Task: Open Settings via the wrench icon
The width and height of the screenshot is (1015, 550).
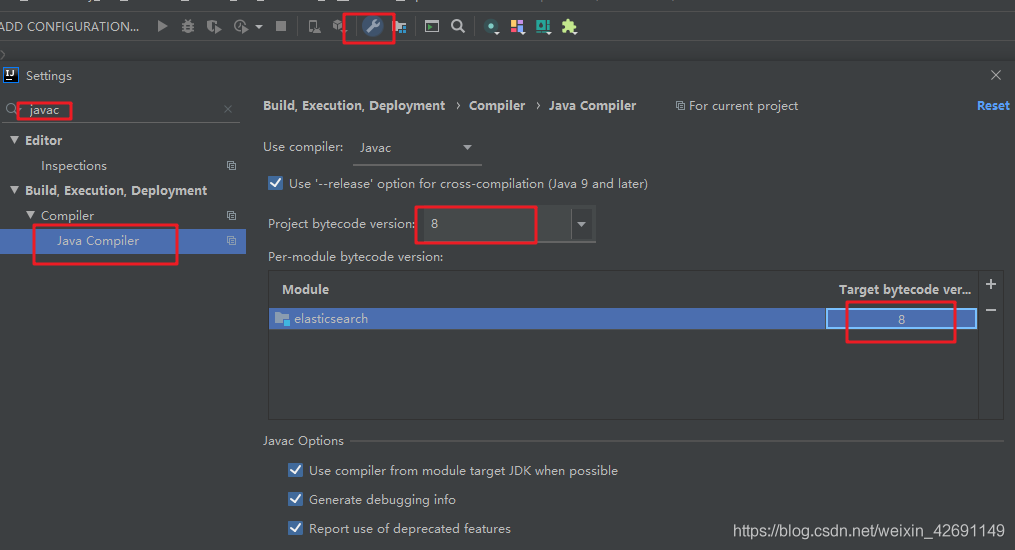Action: pyautogui.click(x=372, y=27)
